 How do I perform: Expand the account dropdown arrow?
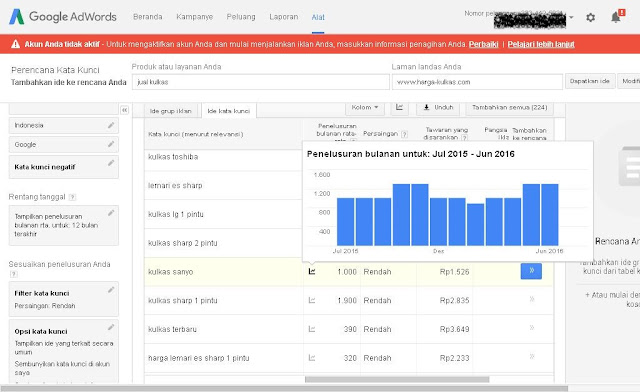[x=571, y=18]
